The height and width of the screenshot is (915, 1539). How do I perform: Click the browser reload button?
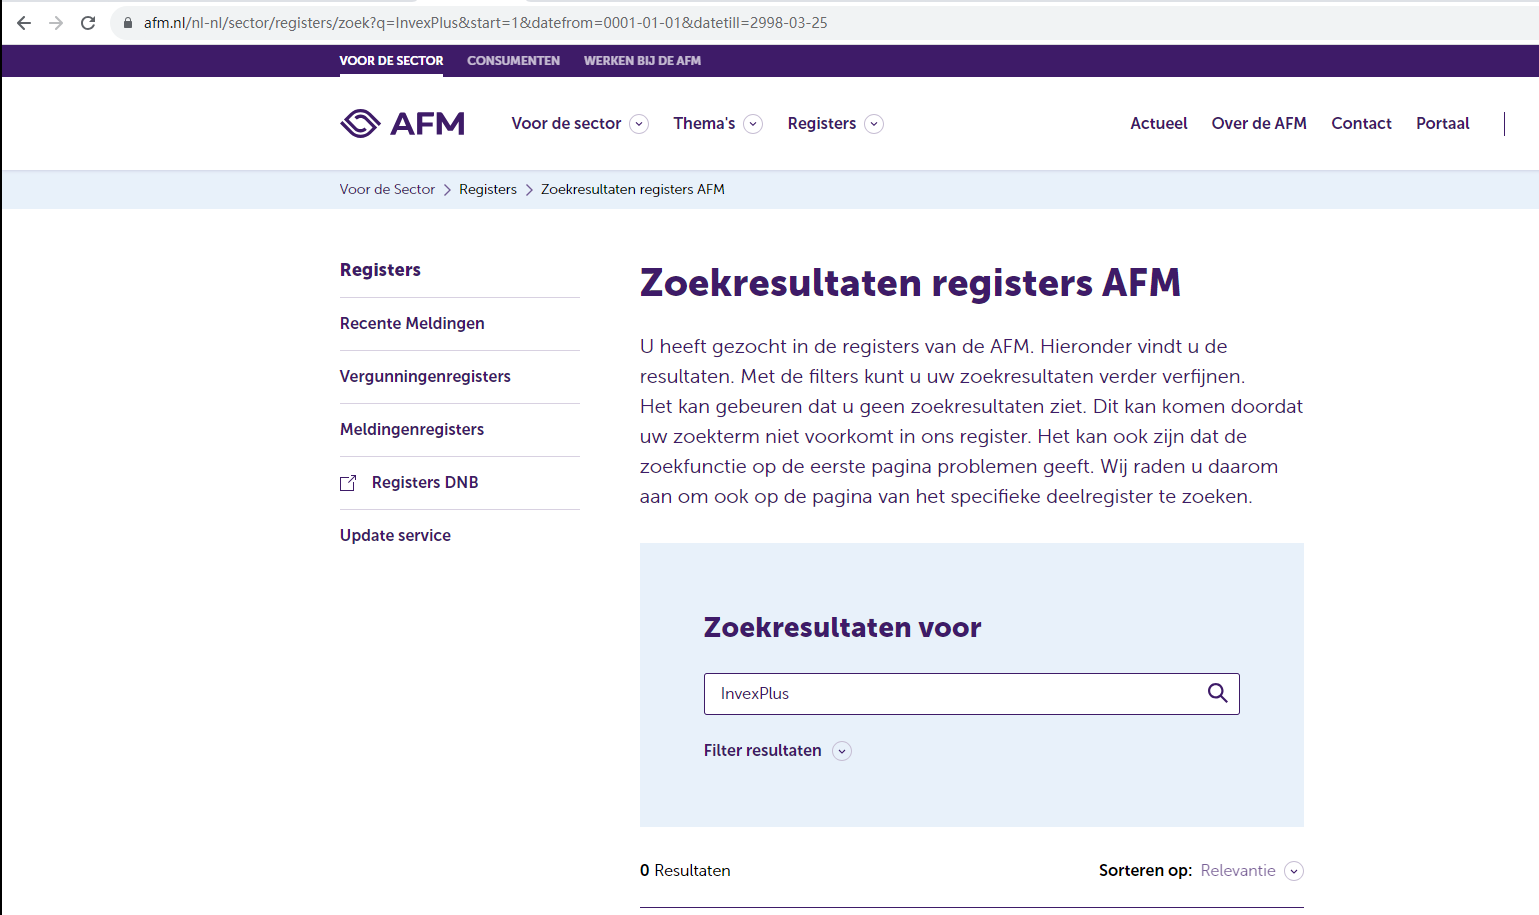click(x=88, y=23)
